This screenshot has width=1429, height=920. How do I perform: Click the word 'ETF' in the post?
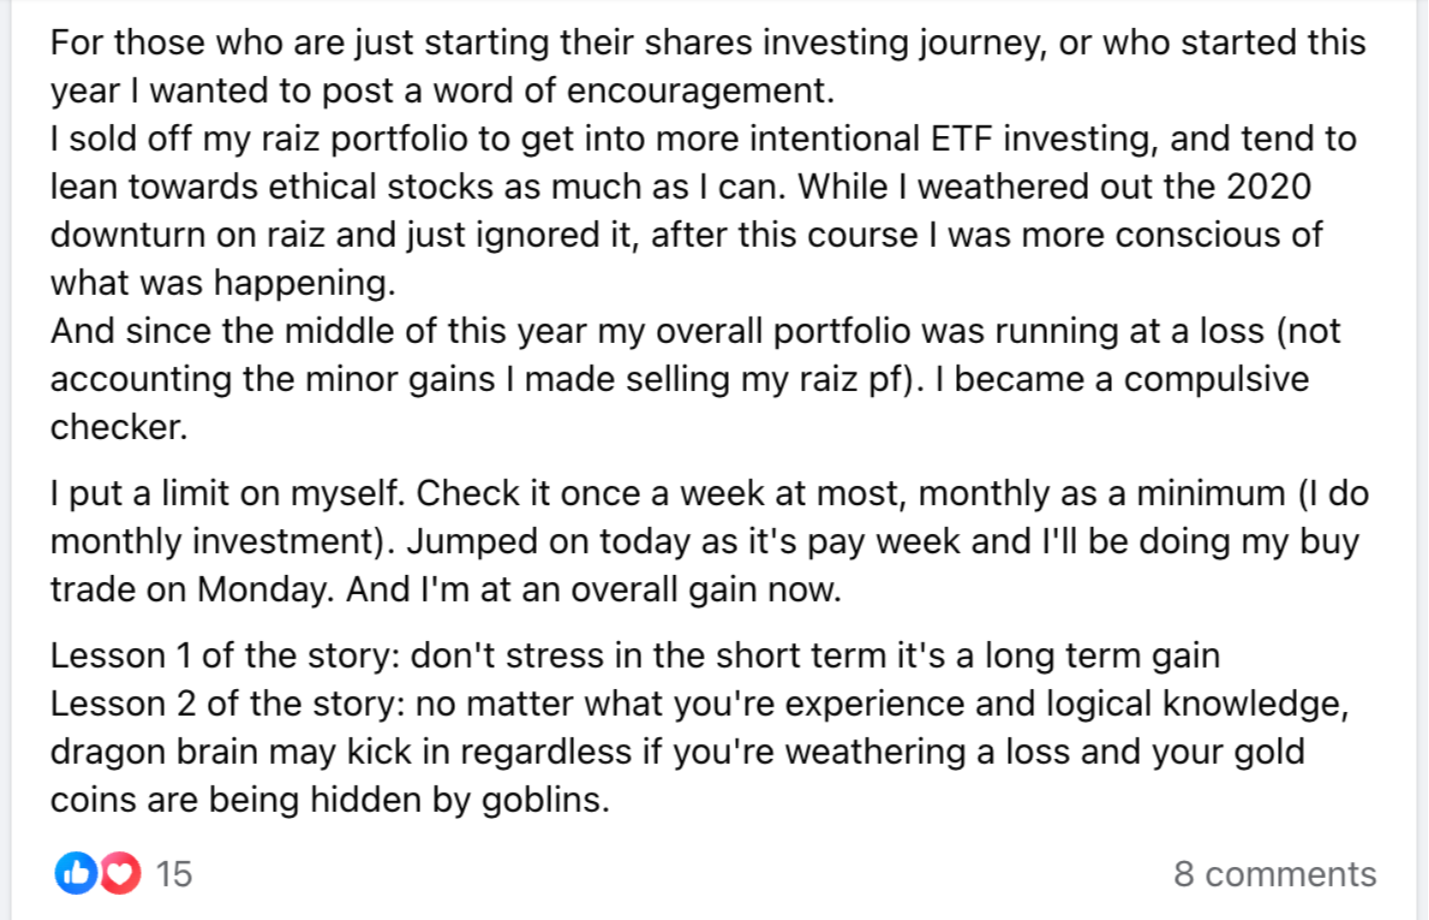pos(961,138)
